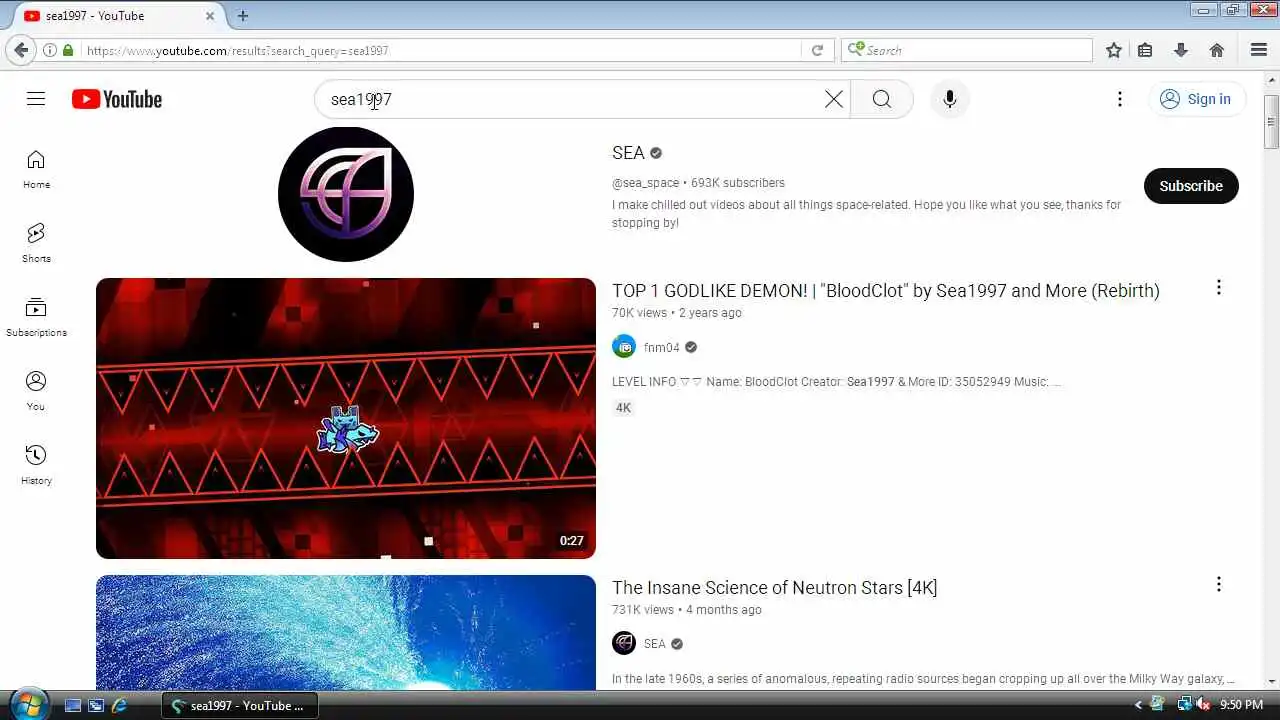The image size is (1280, 720).
Task: Open History from the sidebar
Action: click(36, 465)
